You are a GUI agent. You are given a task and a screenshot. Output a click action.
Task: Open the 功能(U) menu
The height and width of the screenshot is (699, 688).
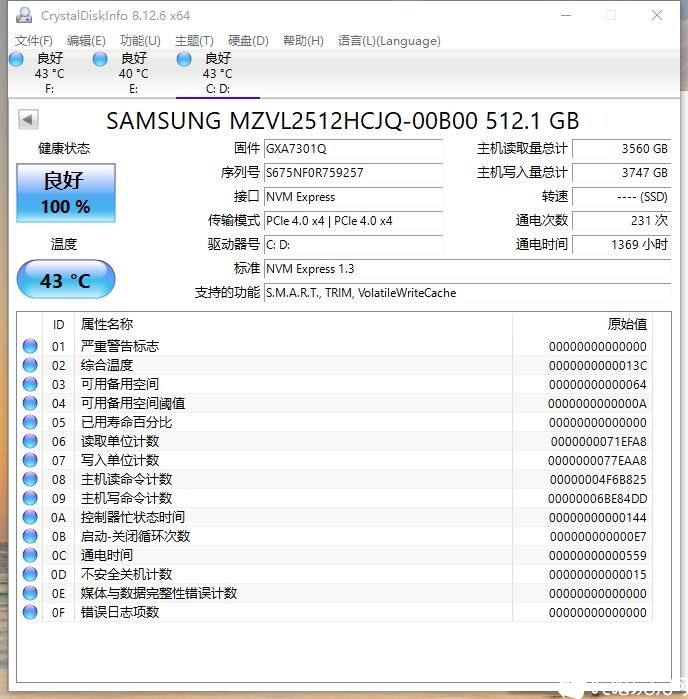click(140, 41)
